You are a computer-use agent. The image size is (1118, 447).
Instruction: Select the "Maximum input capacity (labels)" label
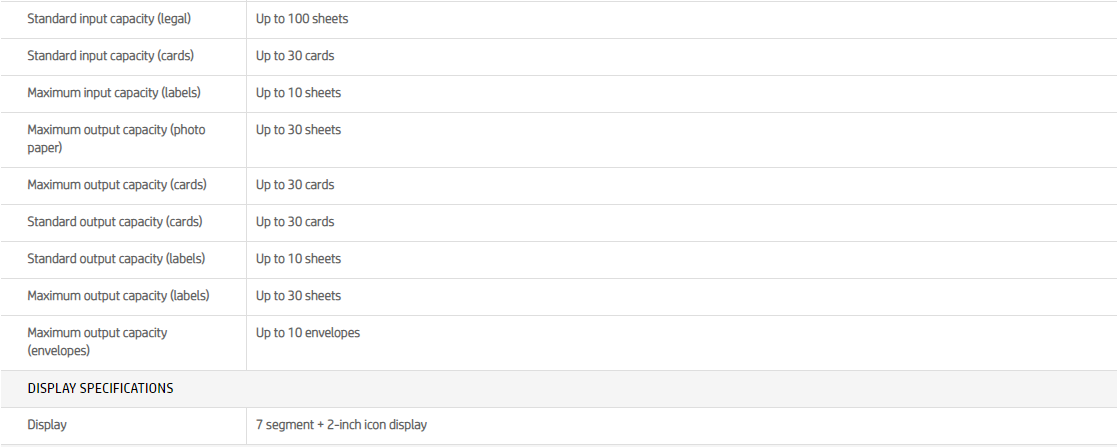[x=114, y=93]
